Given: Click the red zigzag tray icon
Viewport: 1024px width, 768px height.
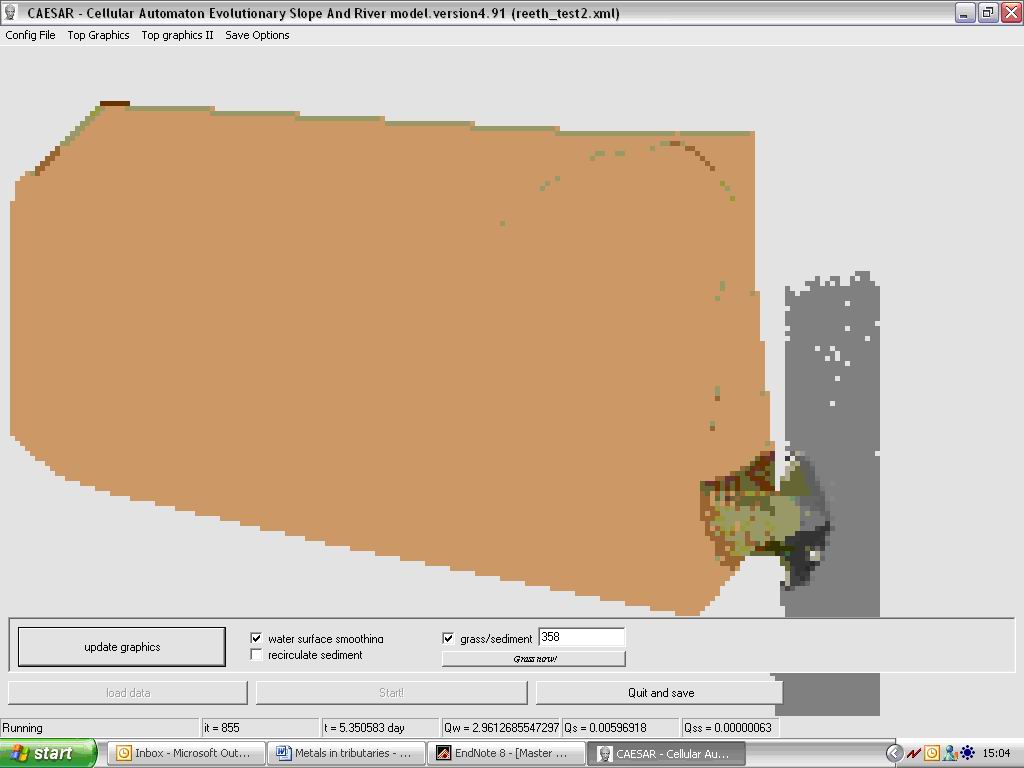Looking at the screenshot, I should click(914, 754).
